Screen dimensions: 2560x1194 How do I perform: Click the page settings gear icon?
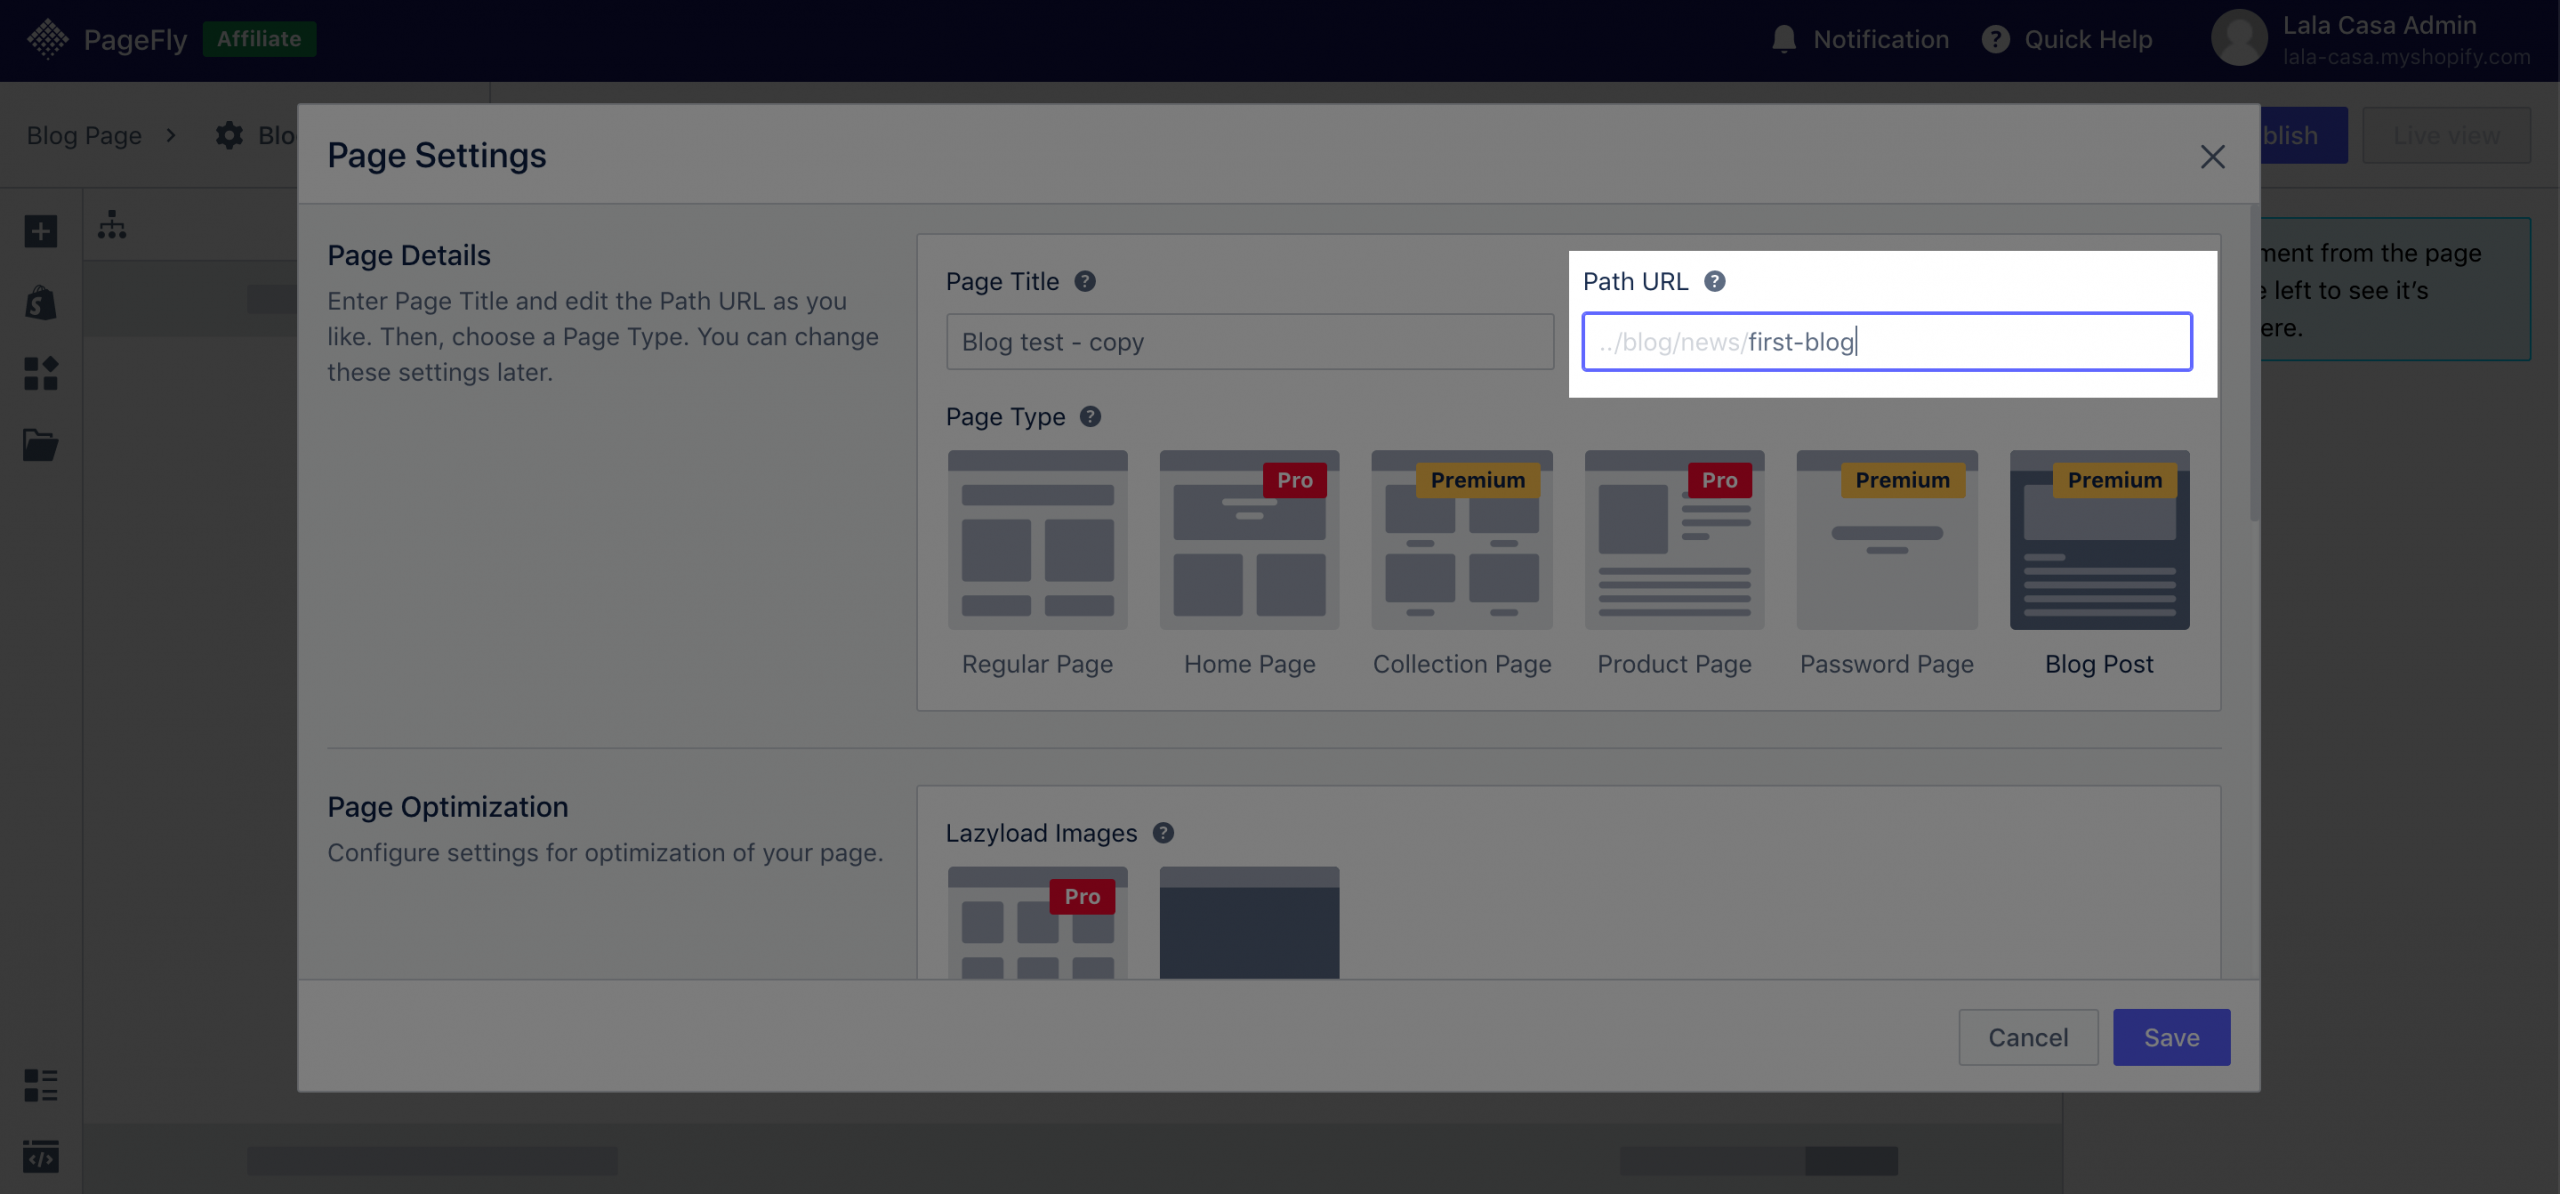(229, 135)
